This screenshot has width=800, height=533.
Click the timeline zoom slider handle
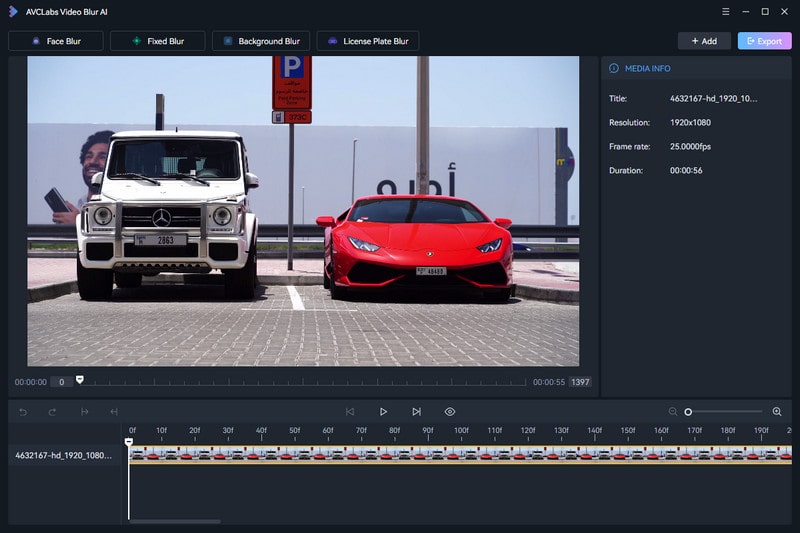688,412
